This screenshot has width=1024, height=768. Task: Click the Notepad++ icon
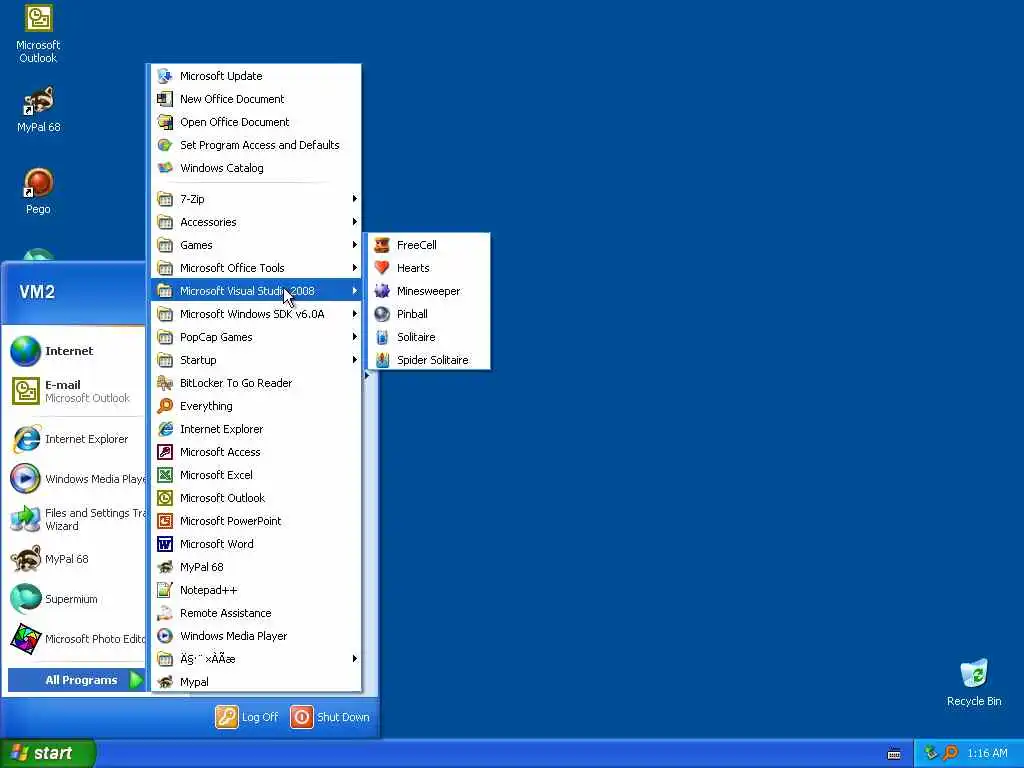pos(165,590)
